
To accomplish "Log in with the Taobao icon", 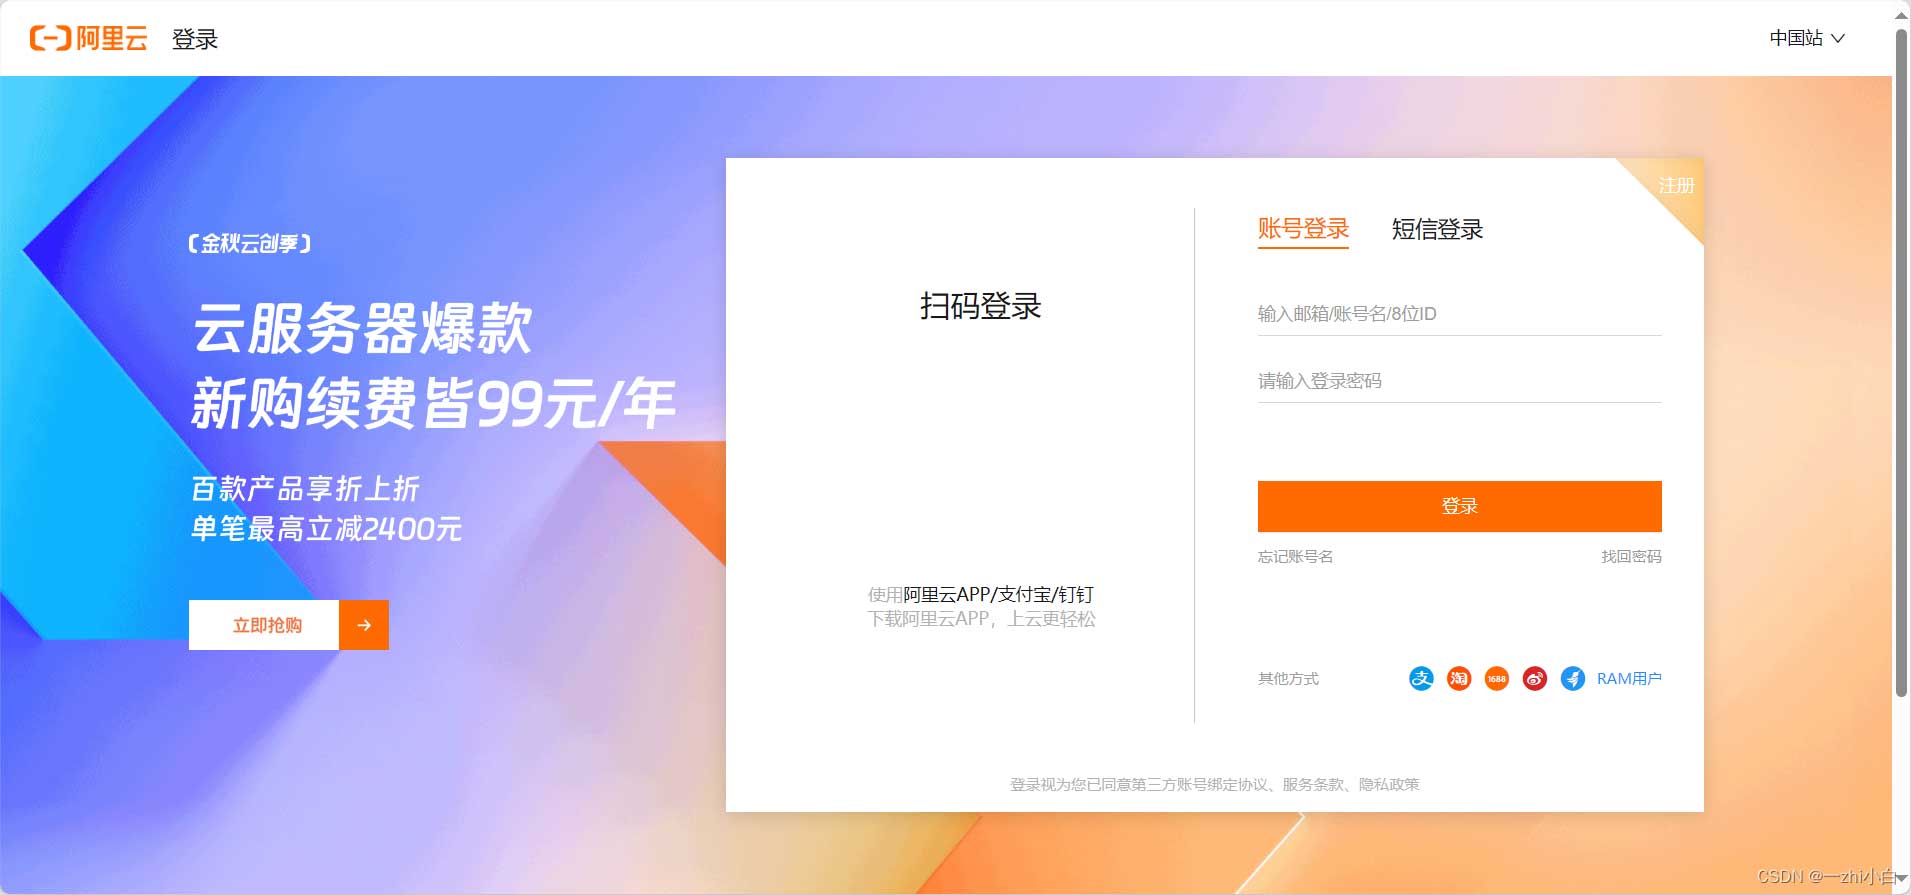I will [x=1459, y=679].
